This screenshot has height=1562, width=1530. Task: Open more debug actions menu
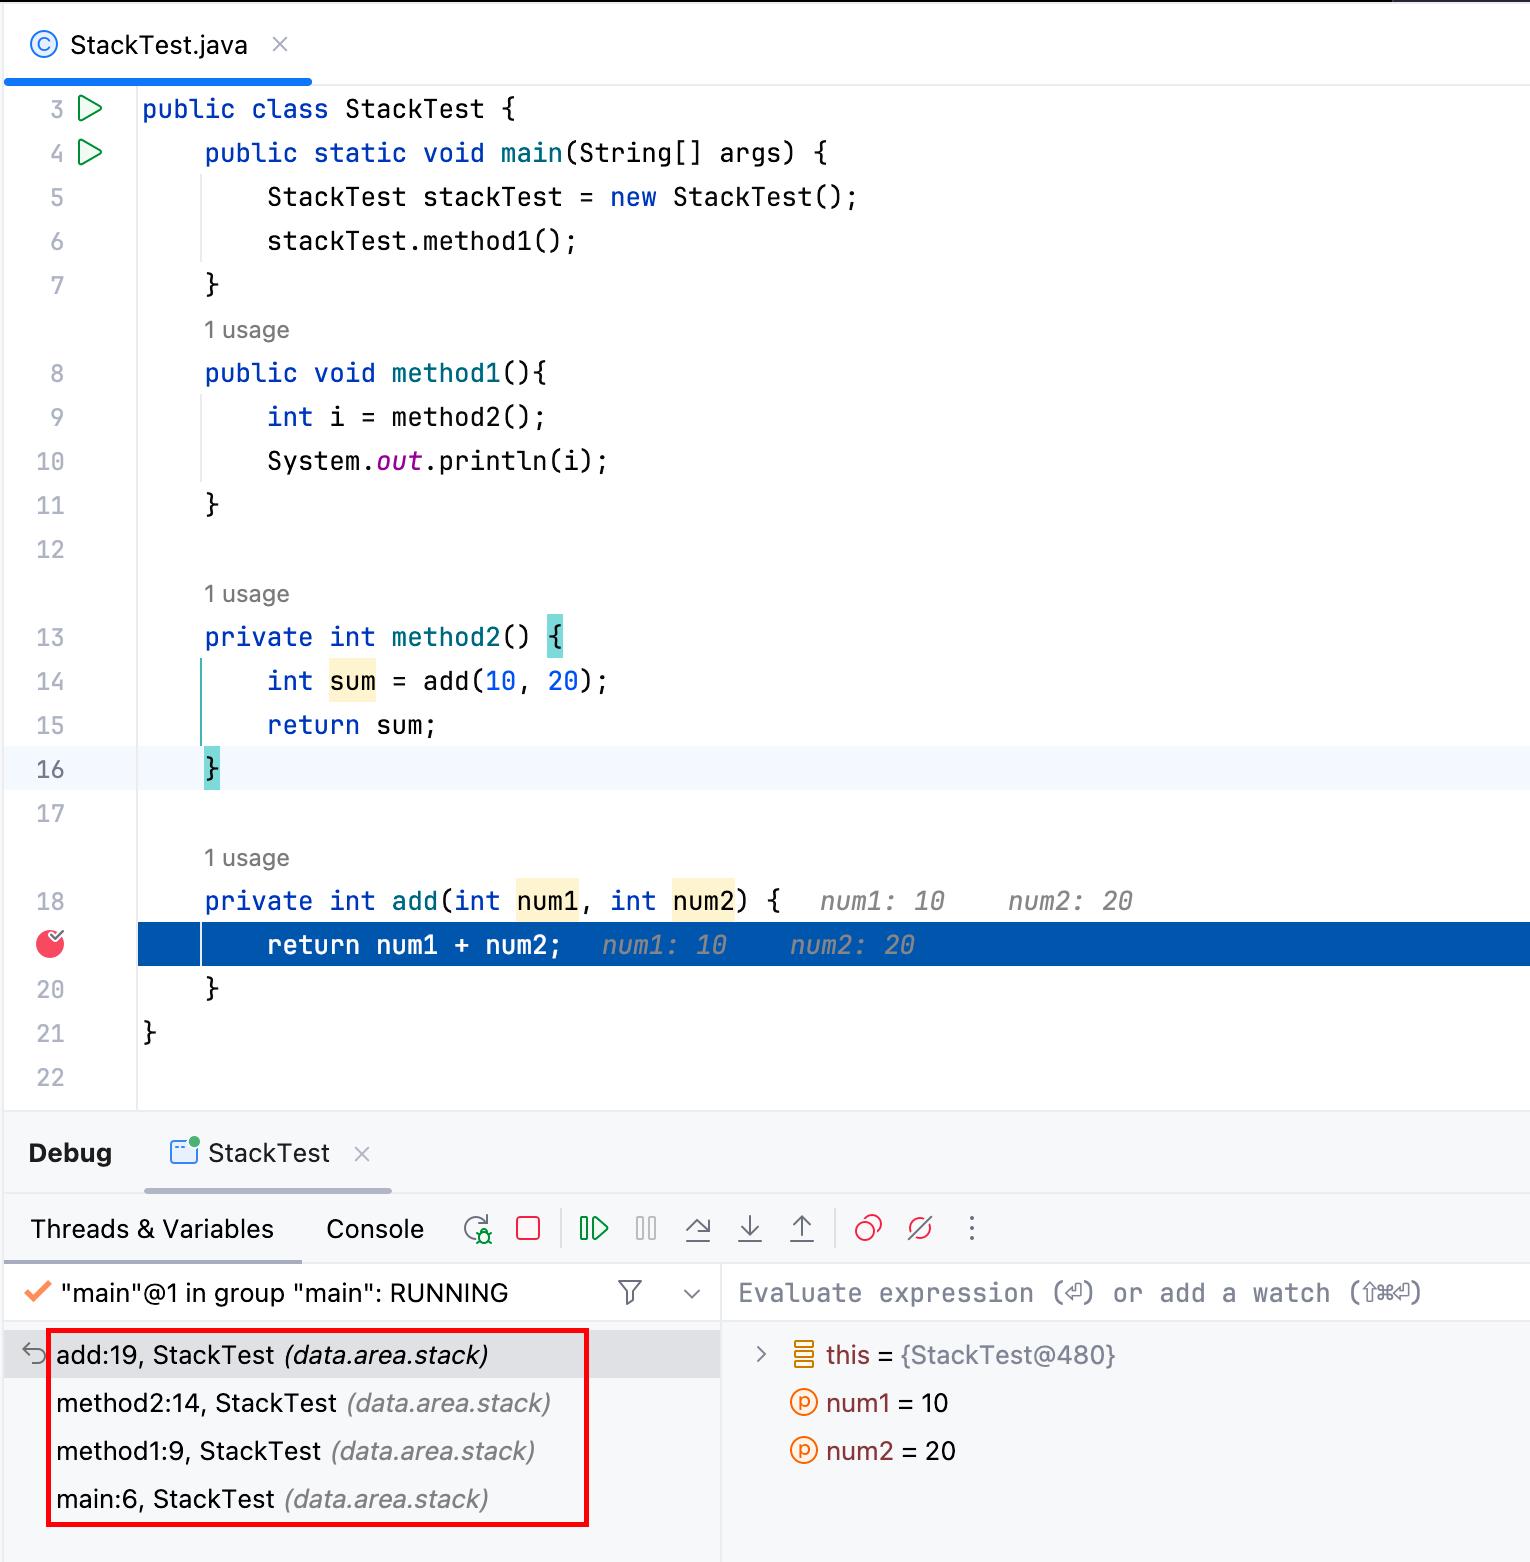tap(972, 1228)
